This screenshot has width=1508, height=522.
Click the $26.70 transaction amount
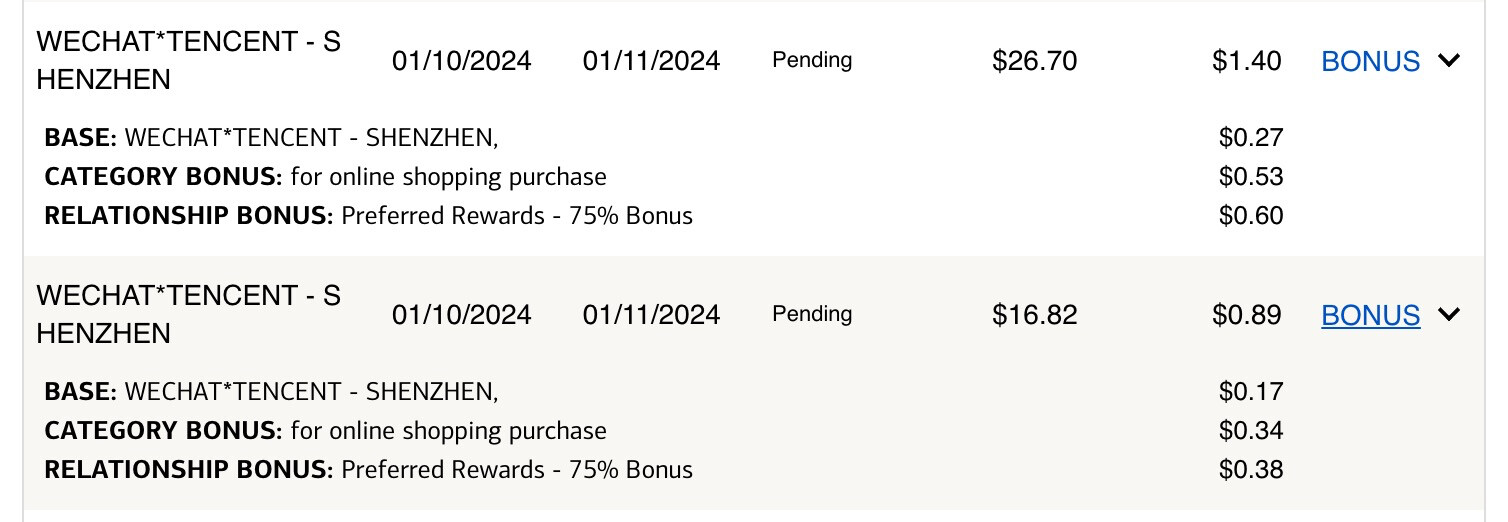1034,61
